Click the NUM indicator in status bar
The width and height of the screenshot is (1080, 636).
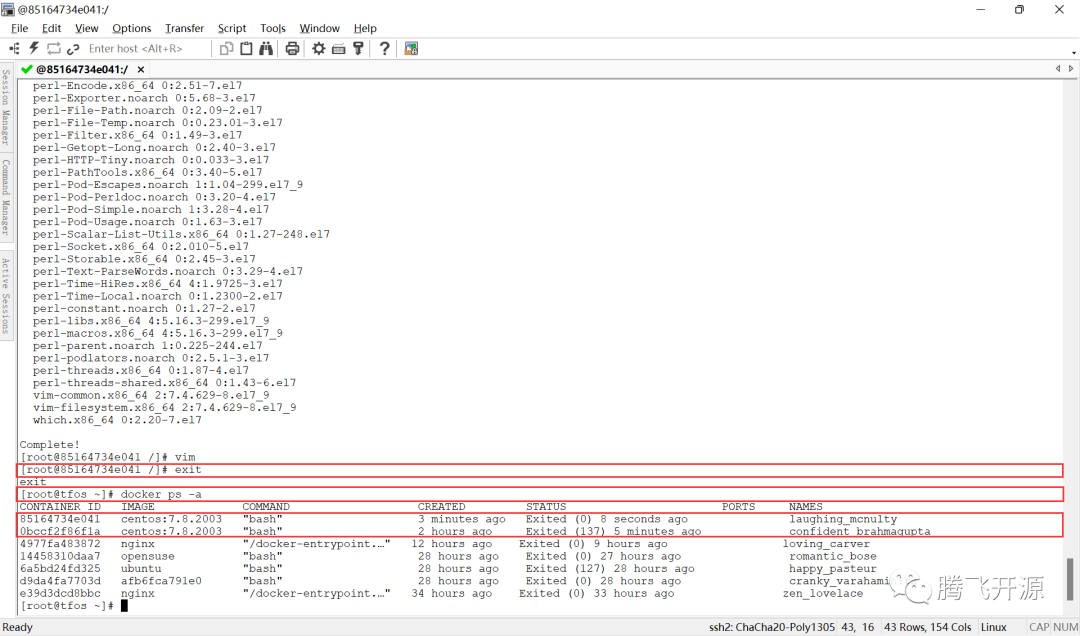tap(1066, 627)
